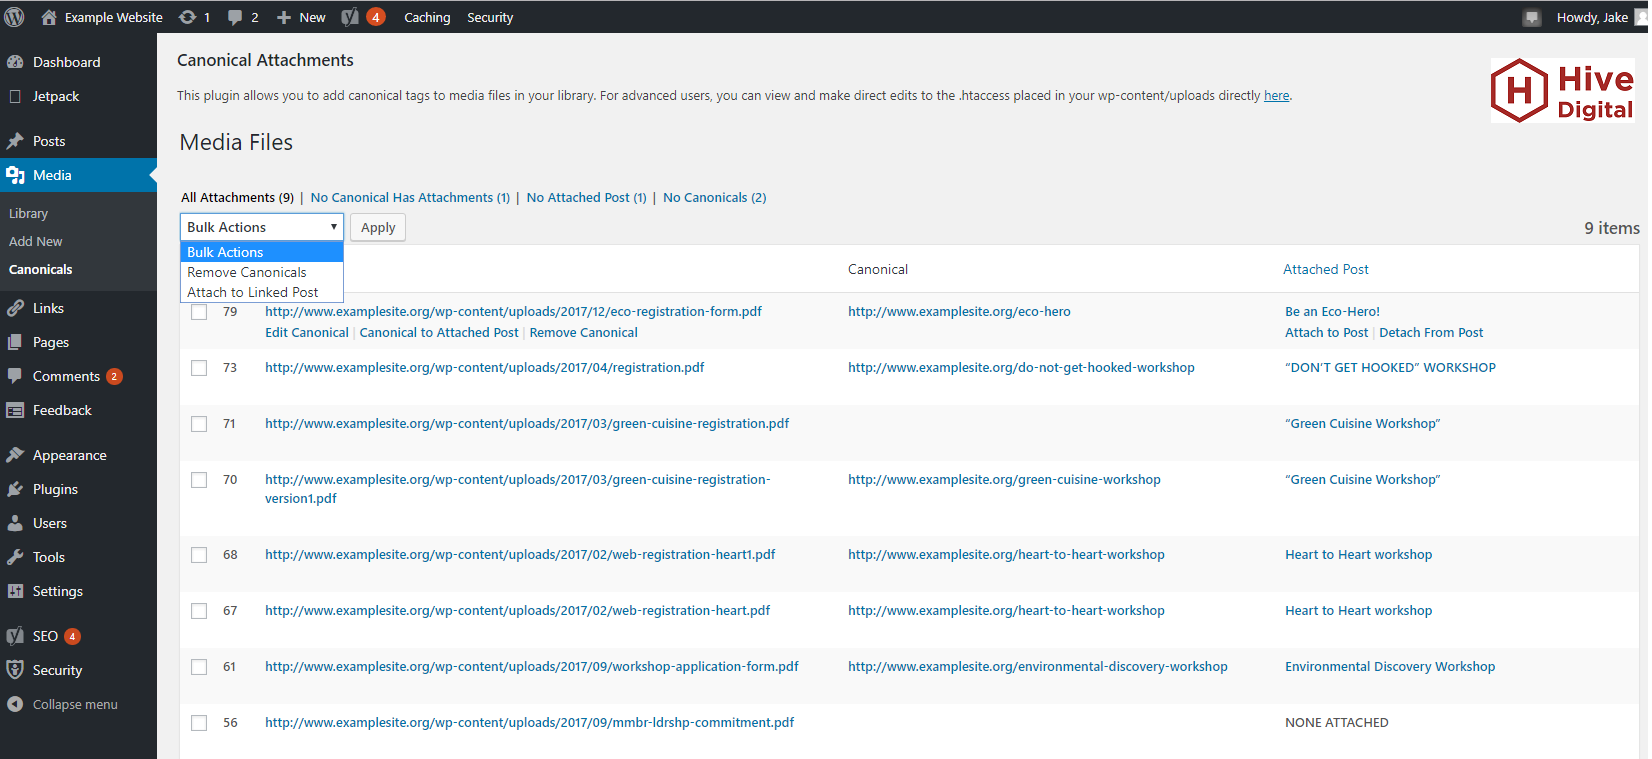Check the checkbox for attachment 56
Screen dimensions: 1652x759
tap(199, 723)
